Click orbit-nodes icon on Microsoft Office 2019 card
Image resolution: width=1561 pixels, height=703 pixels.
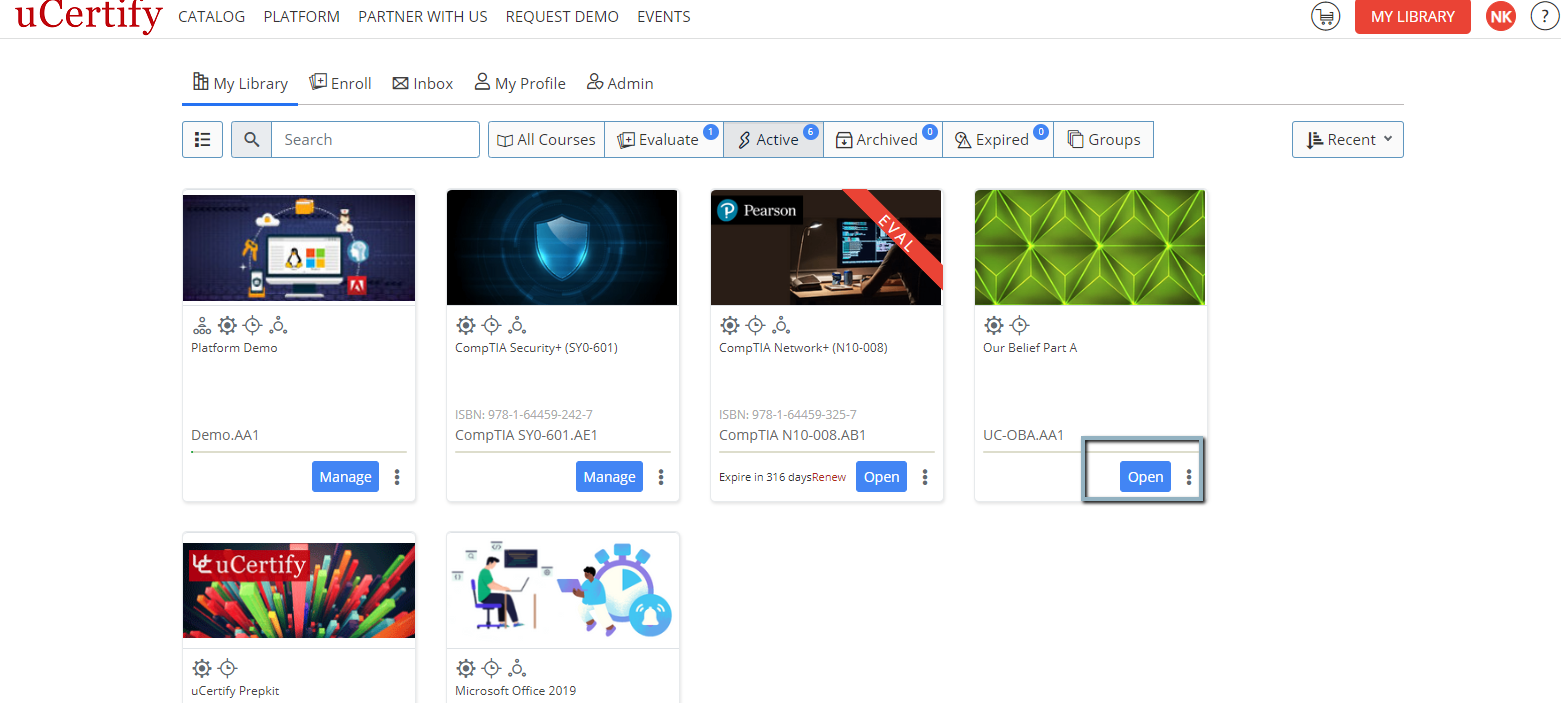tap(517, 668)
